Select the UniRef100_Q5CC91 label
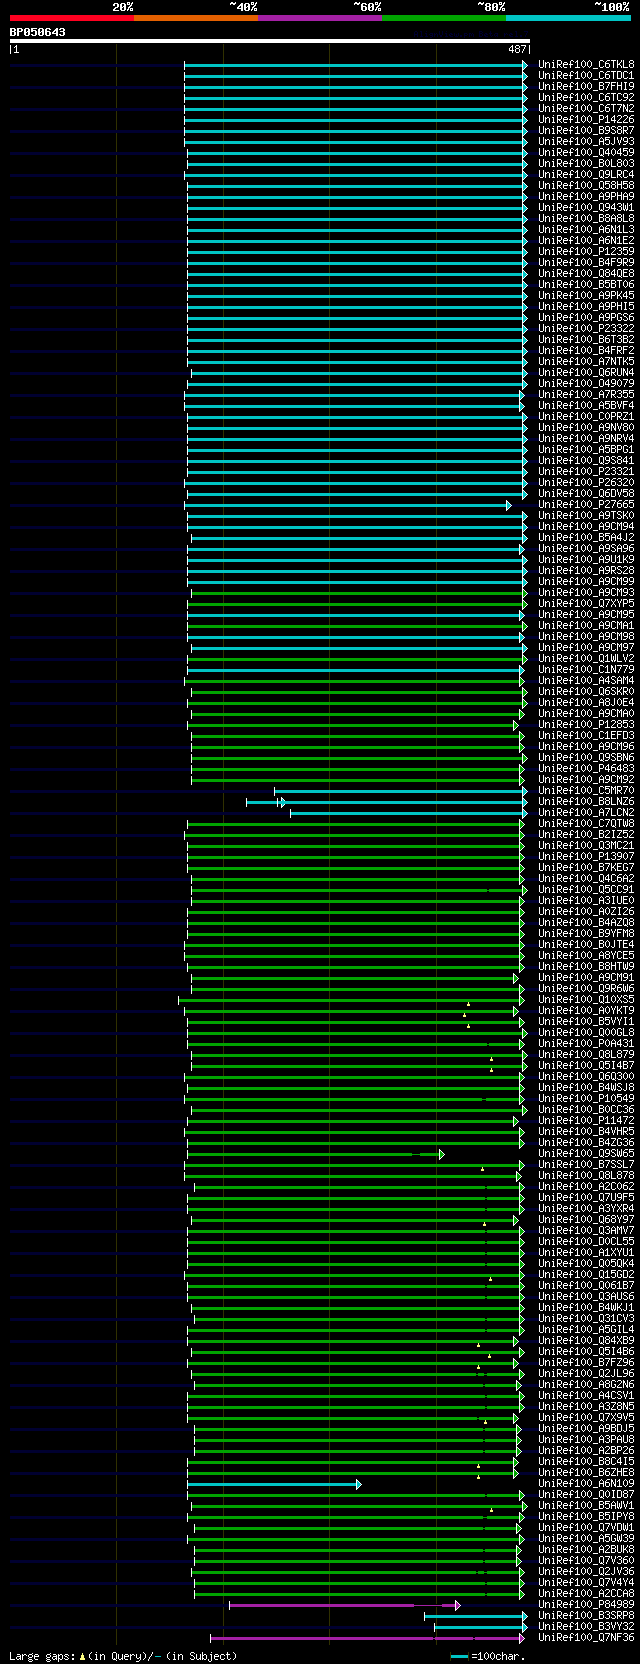Image resolution: width=640 pixels, height=1664 pixels. tap(586, 889)
